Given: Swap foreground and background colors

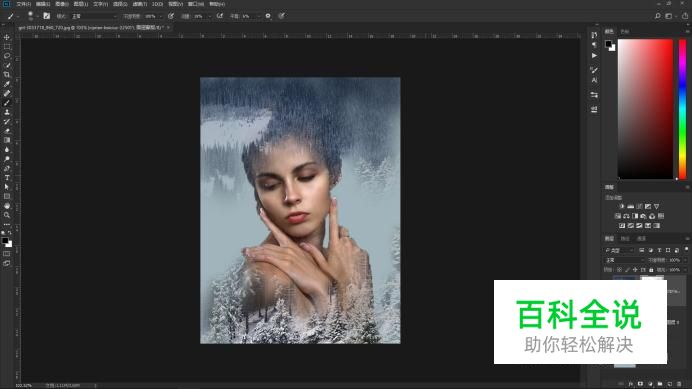Looking at the screenshot, I should [10, 233].
